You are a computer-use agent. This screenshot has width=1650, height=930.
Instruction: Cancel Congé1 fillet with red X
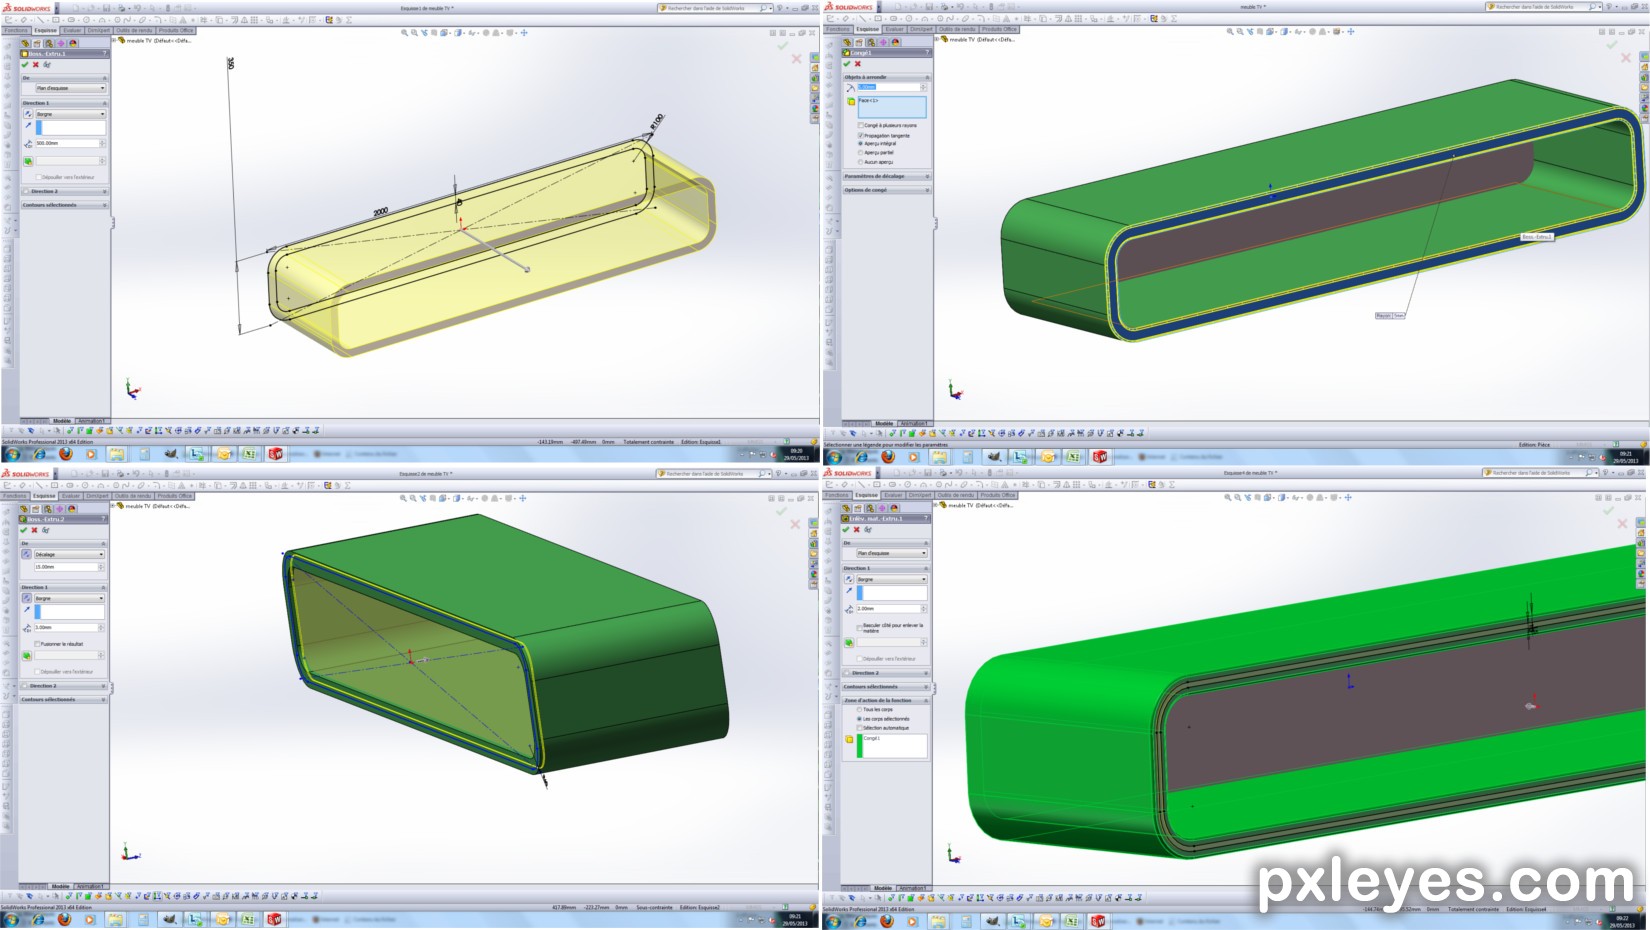point(858,63)
